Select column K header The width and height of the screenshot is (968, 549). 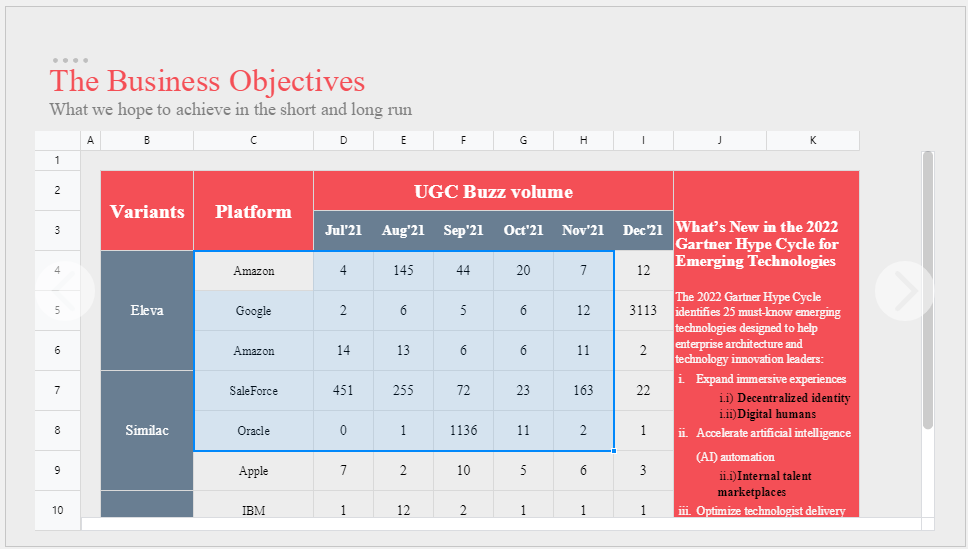(x=813, y=140)
